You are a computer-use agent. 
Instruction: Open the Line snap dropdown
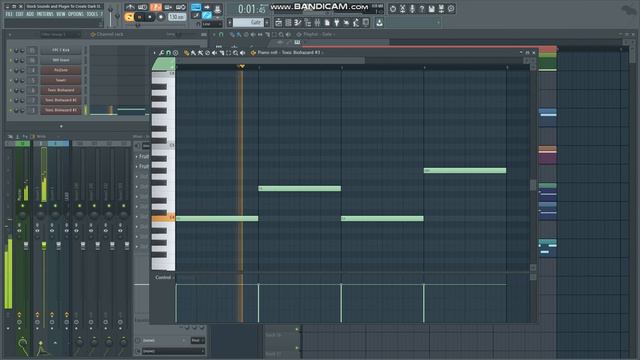pyautogui.click(x=211, y=24)
